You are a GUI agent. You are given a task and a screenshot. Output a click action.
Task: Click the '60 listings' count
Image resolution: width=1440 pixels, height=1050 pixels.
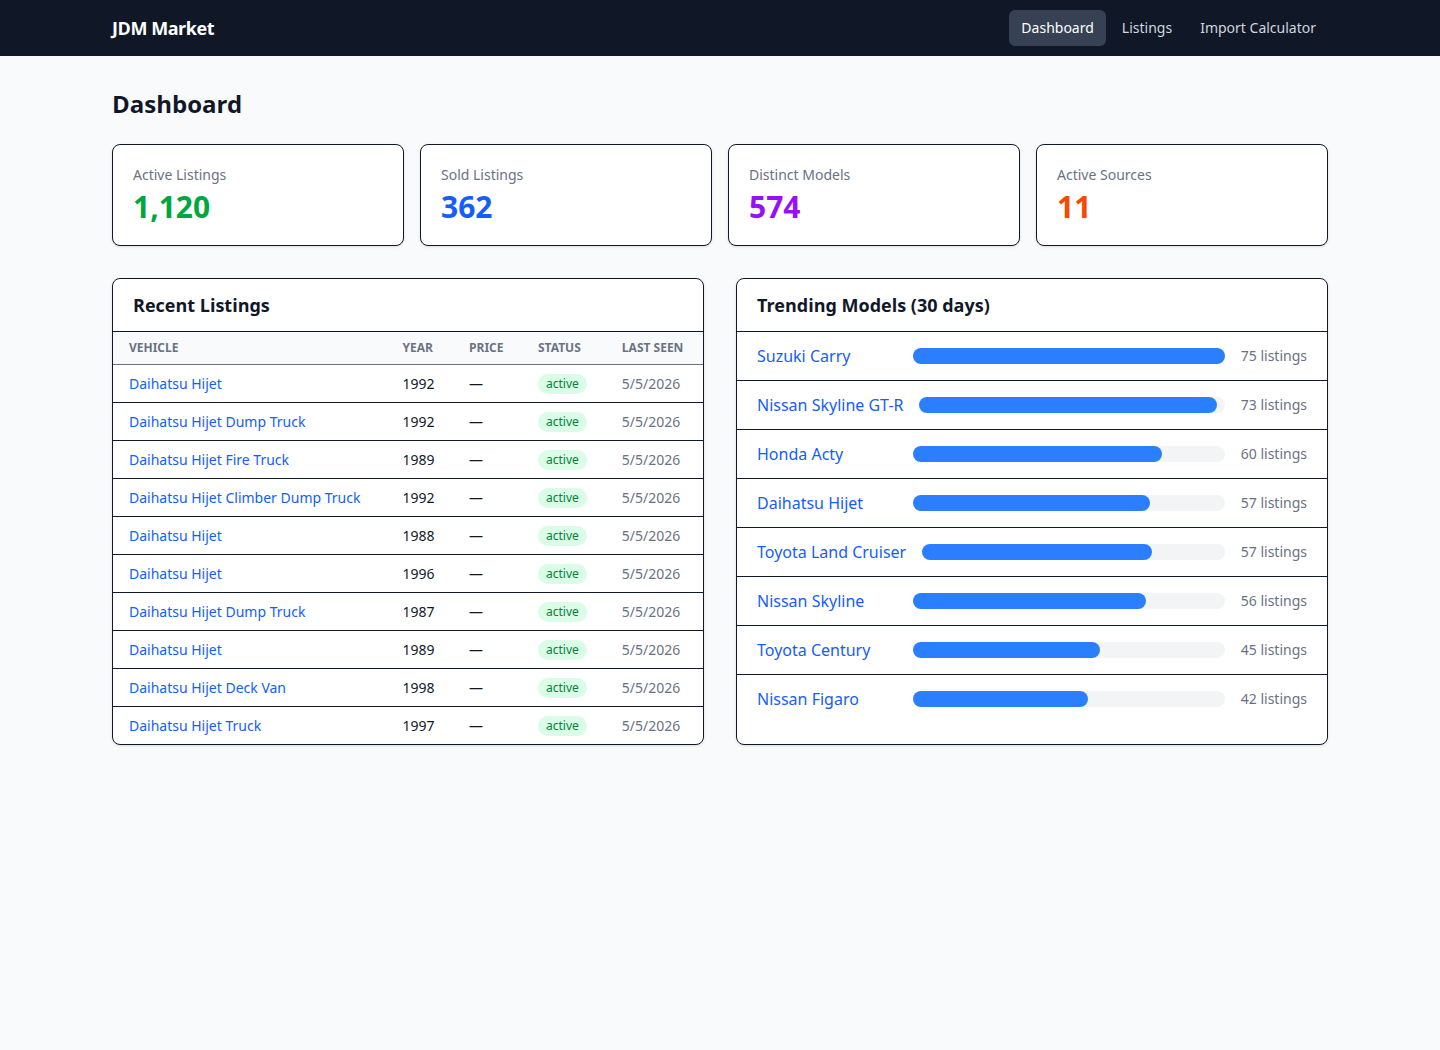1273,454
